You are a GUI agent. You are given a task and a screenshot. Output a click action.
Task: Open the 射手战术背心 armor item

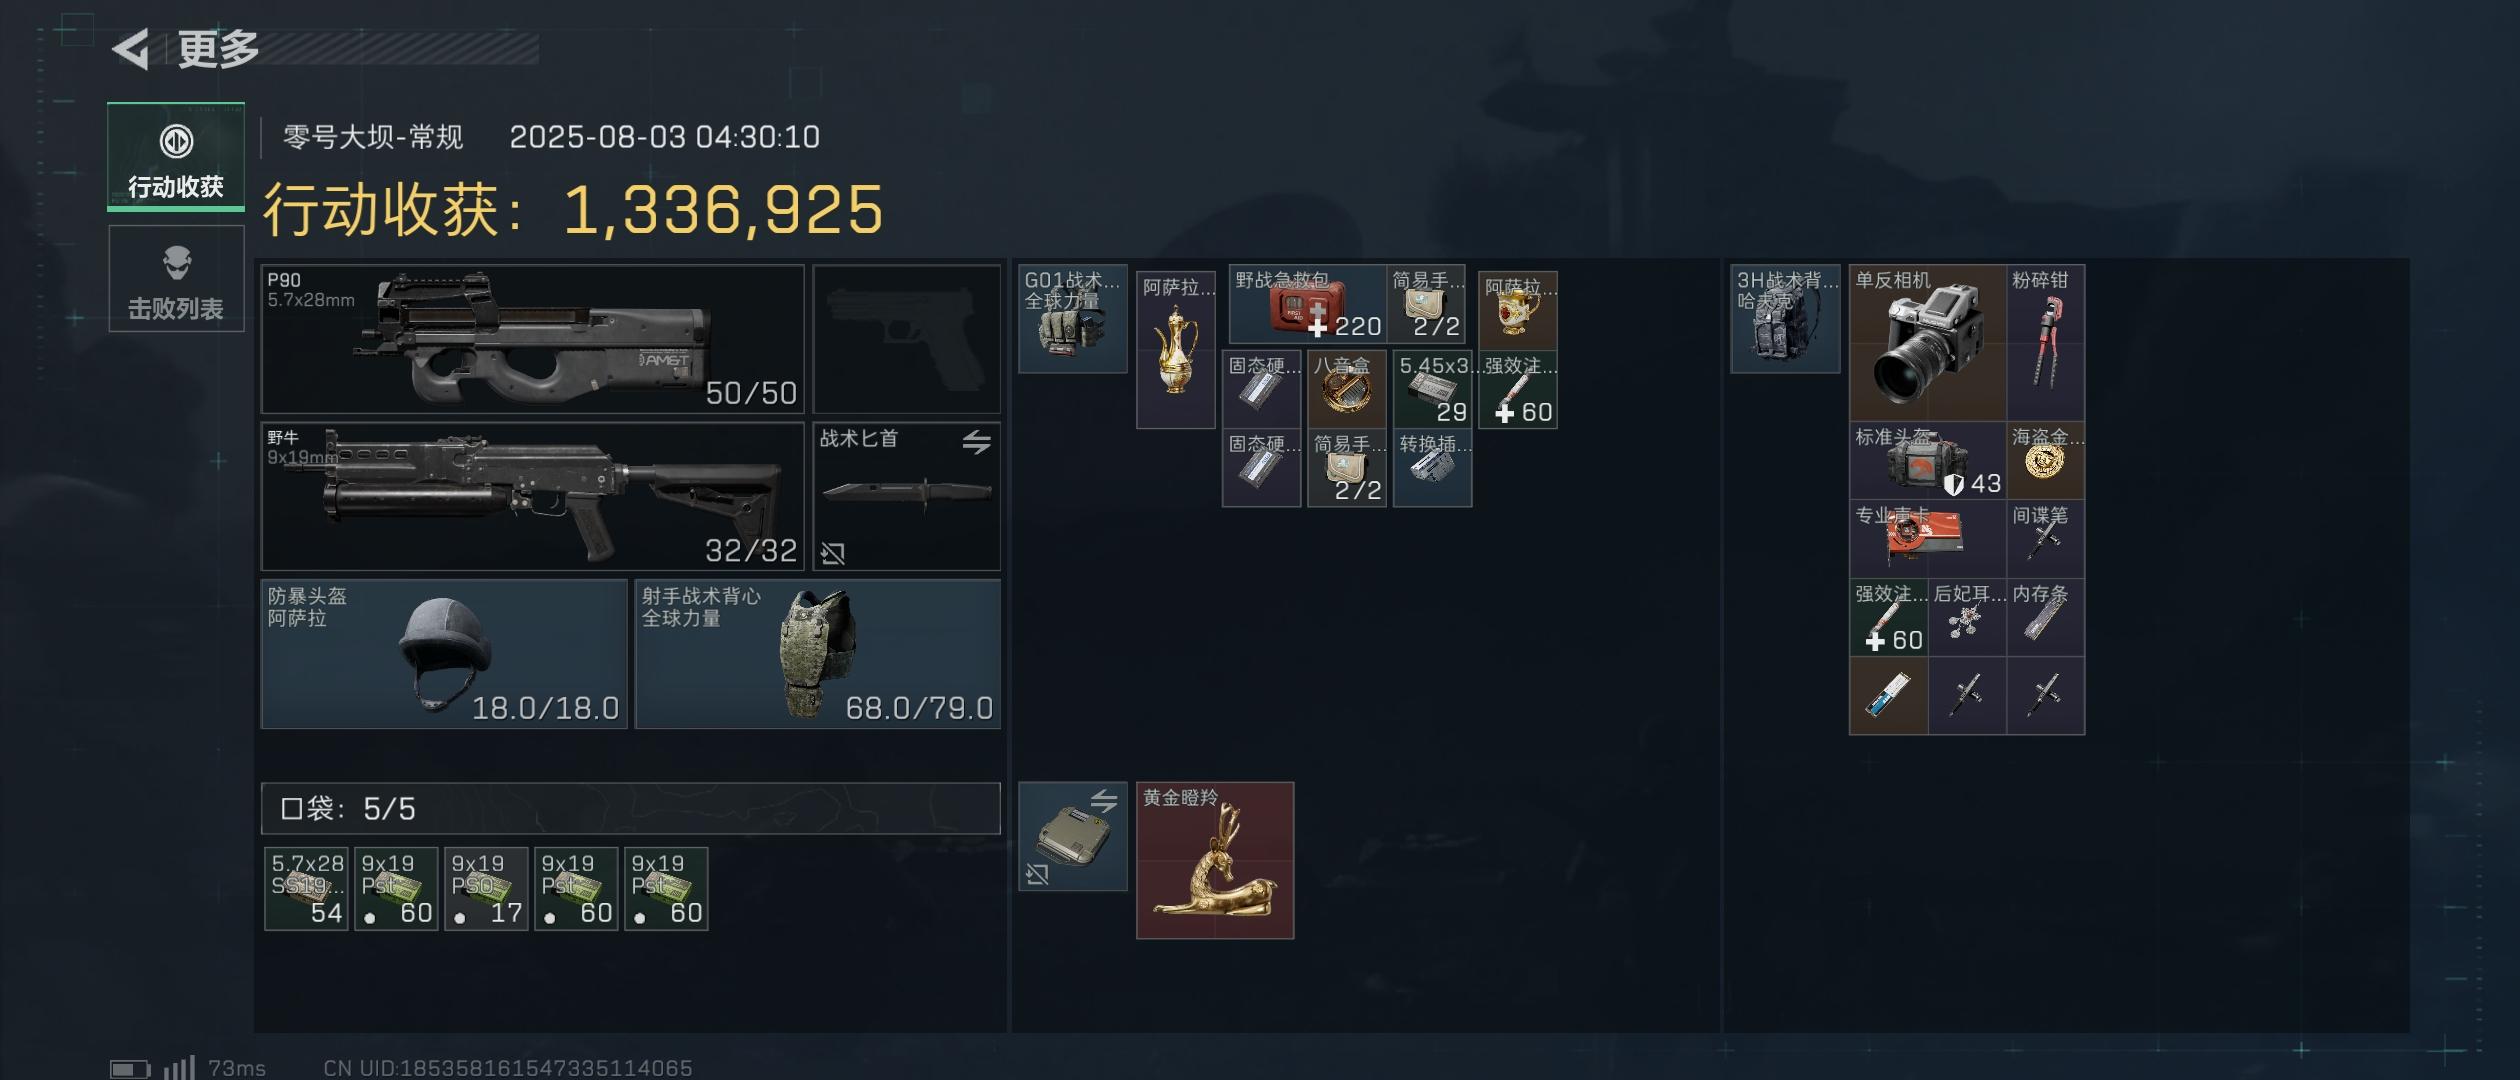(818, 654)
